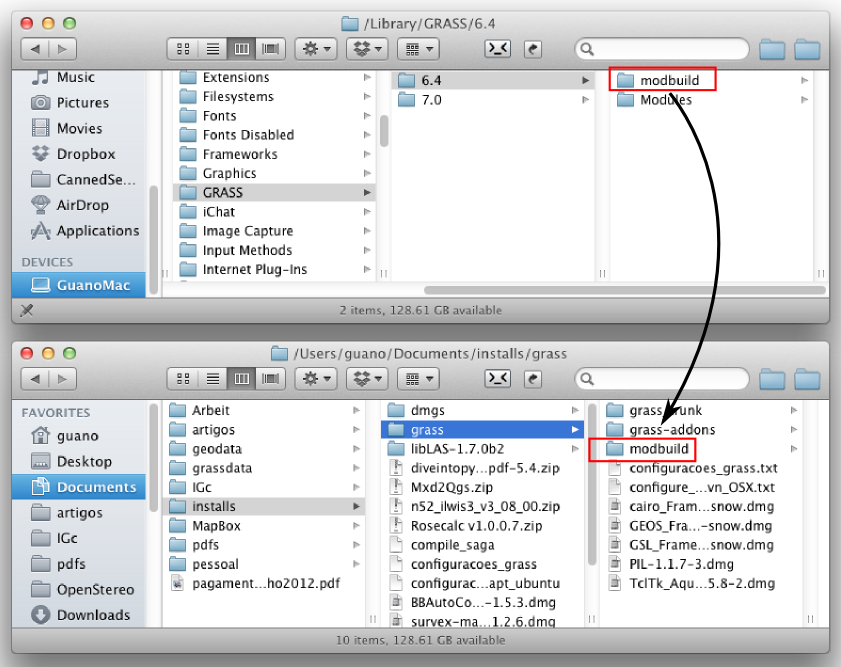Select the highlighted grass folder
The width and height of the screenshot is (841, 667).
click(x=483, y=429)
